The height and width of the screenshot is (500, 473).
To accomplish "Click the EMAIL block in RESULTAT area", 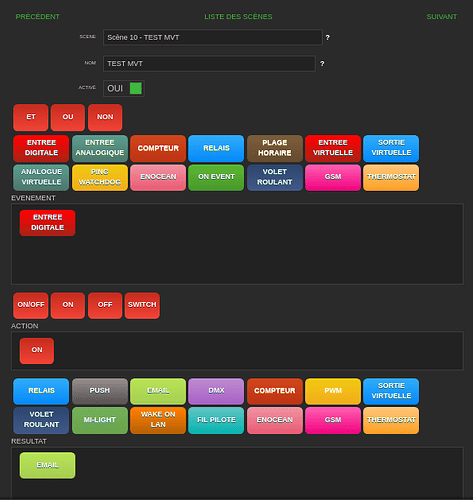I will point(47,465).
